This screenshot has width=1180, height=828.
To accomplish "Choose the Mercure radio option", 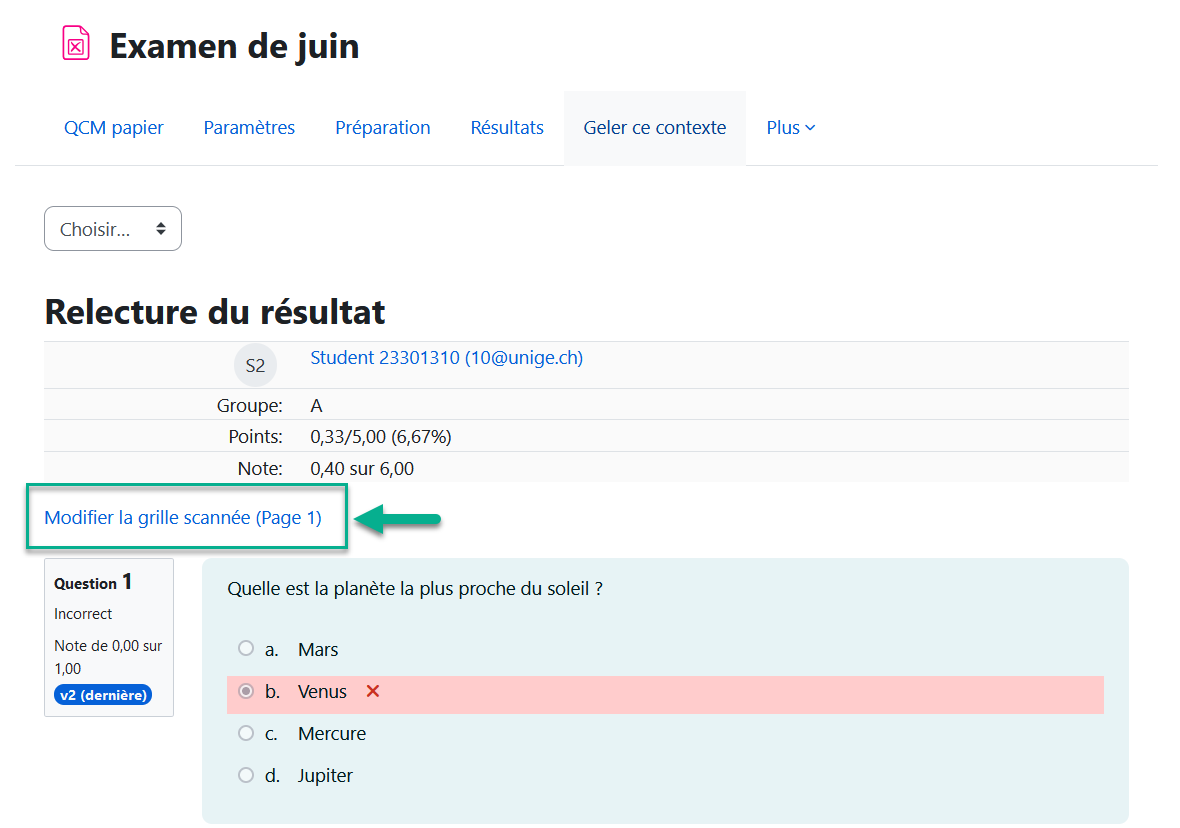I will tap(246, 733).
